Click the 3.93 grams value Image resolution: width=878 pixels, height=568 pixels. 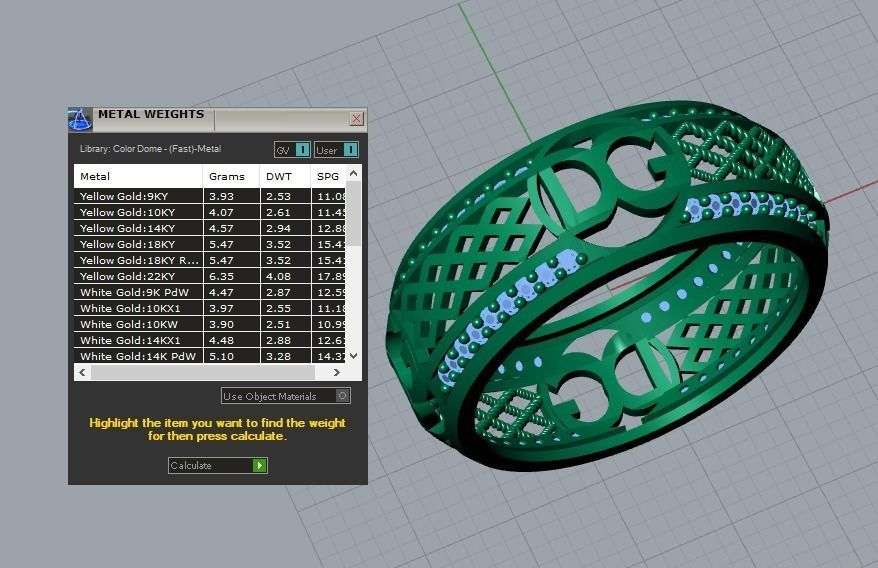tap(221, 197)
